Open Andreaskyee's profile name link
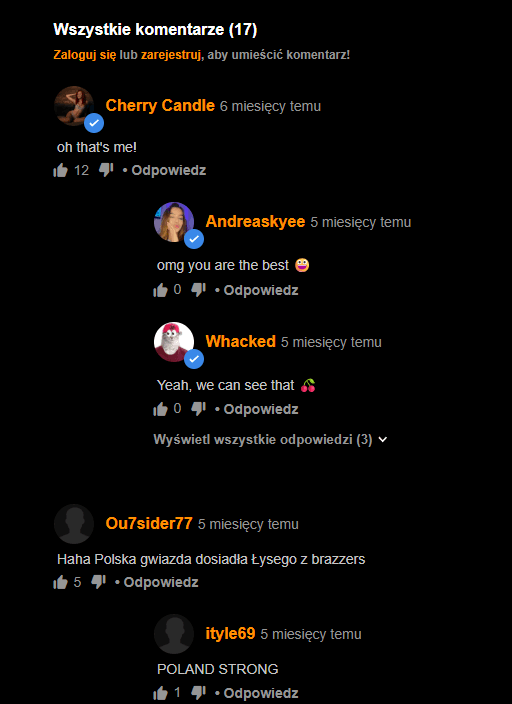The image size is (512, 704). 255,222
